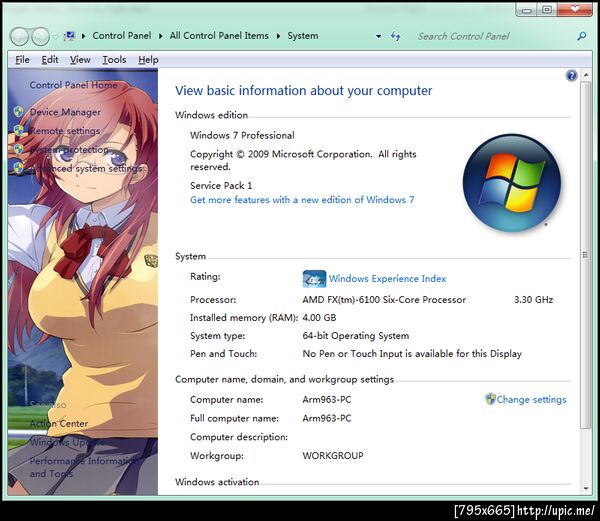Click the Windows activation section heading
Screen dimensions: 600x521
[x=217, y=482]
